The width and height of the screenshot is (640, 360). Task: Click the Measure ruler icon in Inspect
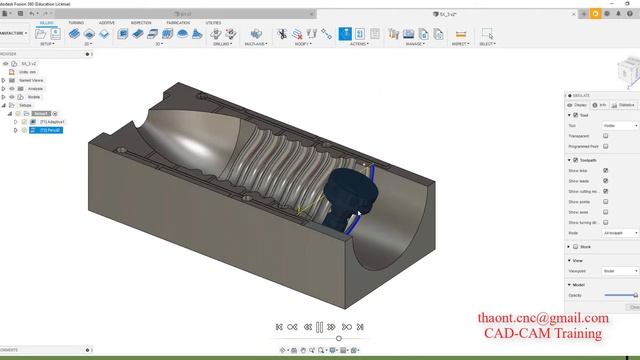[461, 34]
